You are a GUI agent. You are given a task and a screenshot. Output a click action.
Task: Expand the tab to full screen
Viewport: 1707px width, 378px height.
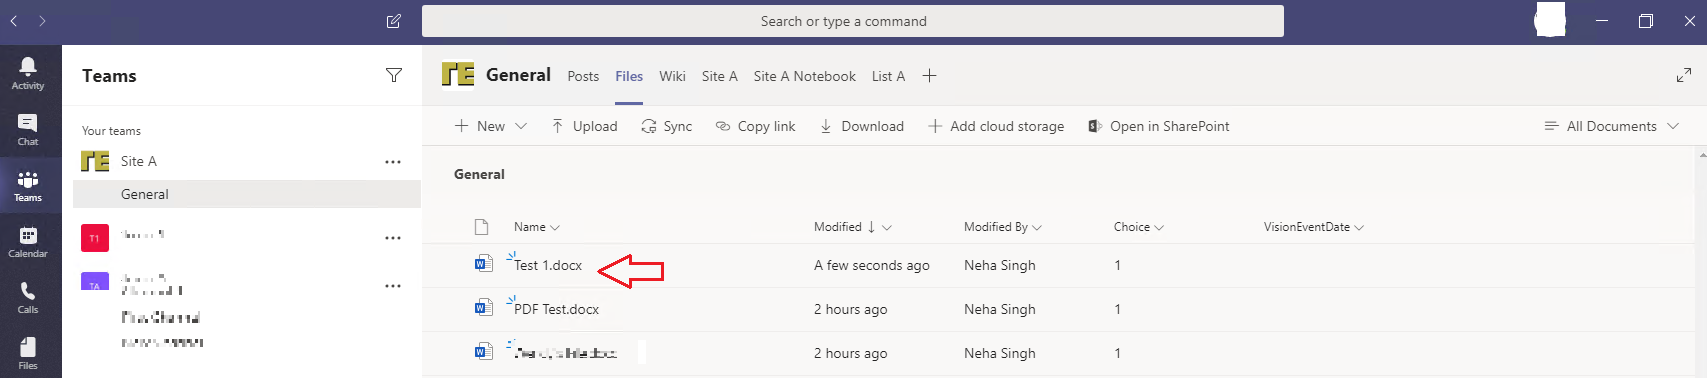1684,75
